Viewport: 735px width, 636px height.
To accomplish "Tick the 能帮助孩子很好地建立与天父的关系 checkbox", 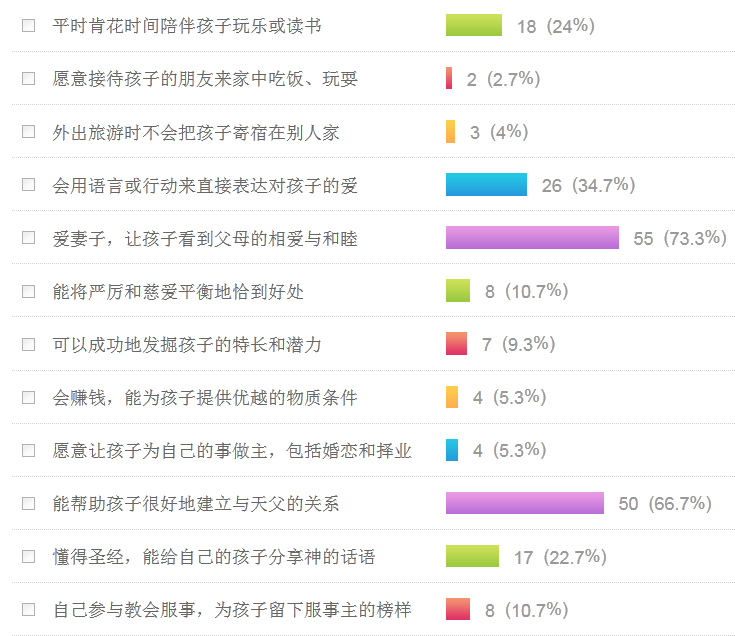I will [28, 503].
